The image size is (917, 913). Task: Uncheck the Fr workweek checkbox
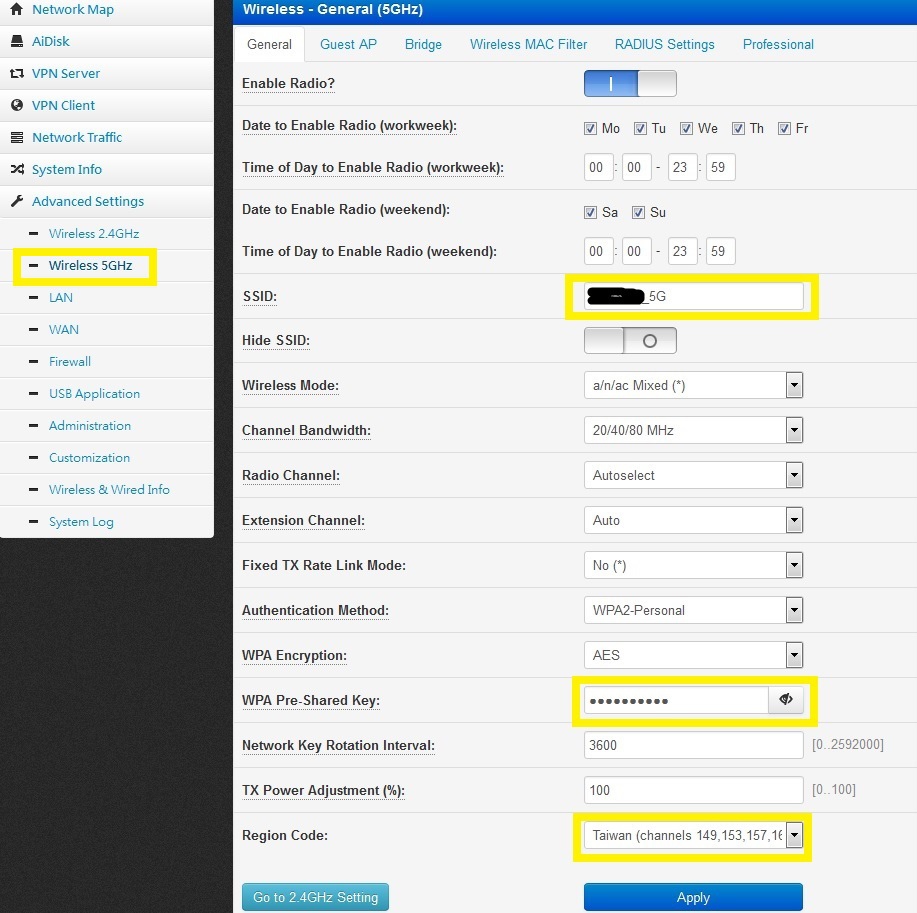click(x=784, y=129)
